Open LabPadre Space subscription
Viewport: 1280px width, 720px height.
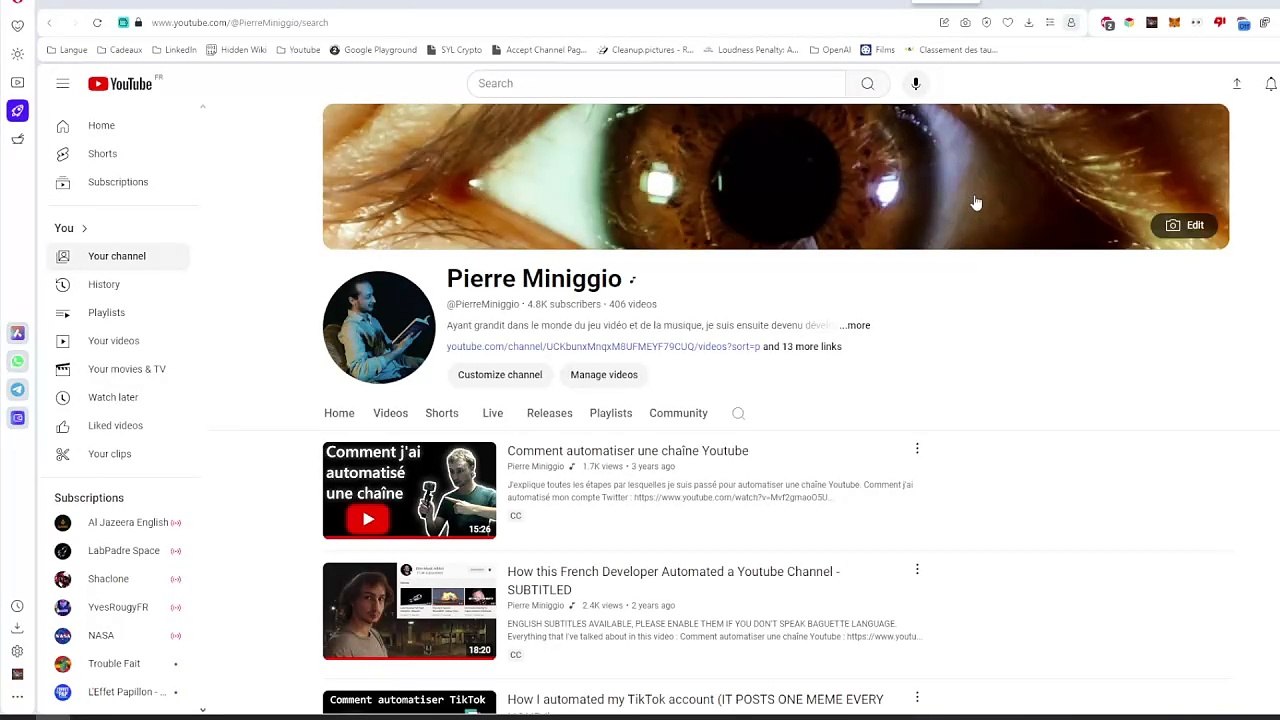tap(117, 551)
